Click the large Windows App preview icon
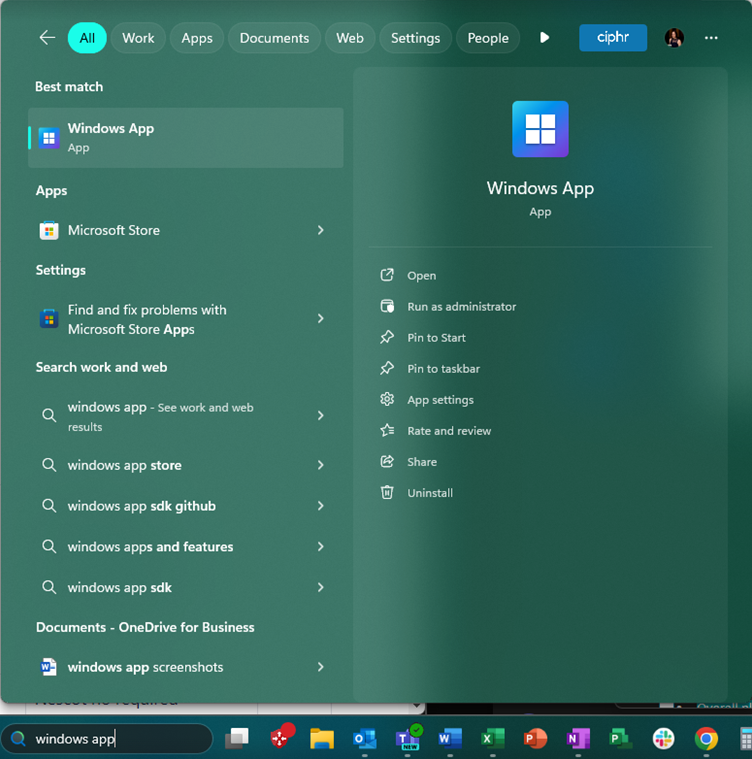Image resolution: width=752 pixels, height=759 pixels. (x=540, y=129)
